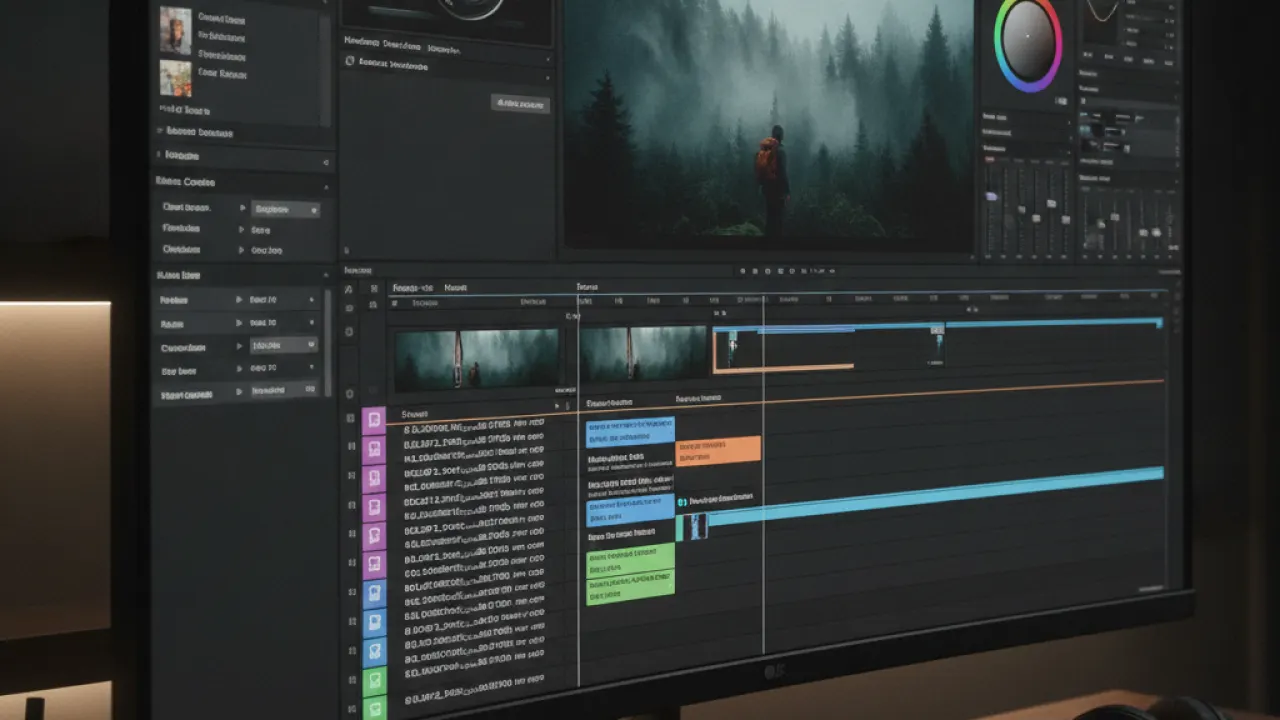This screenshot has width=1280, height=720.
Task: Select the lowest blue track icon
Action: click(373, 653)
